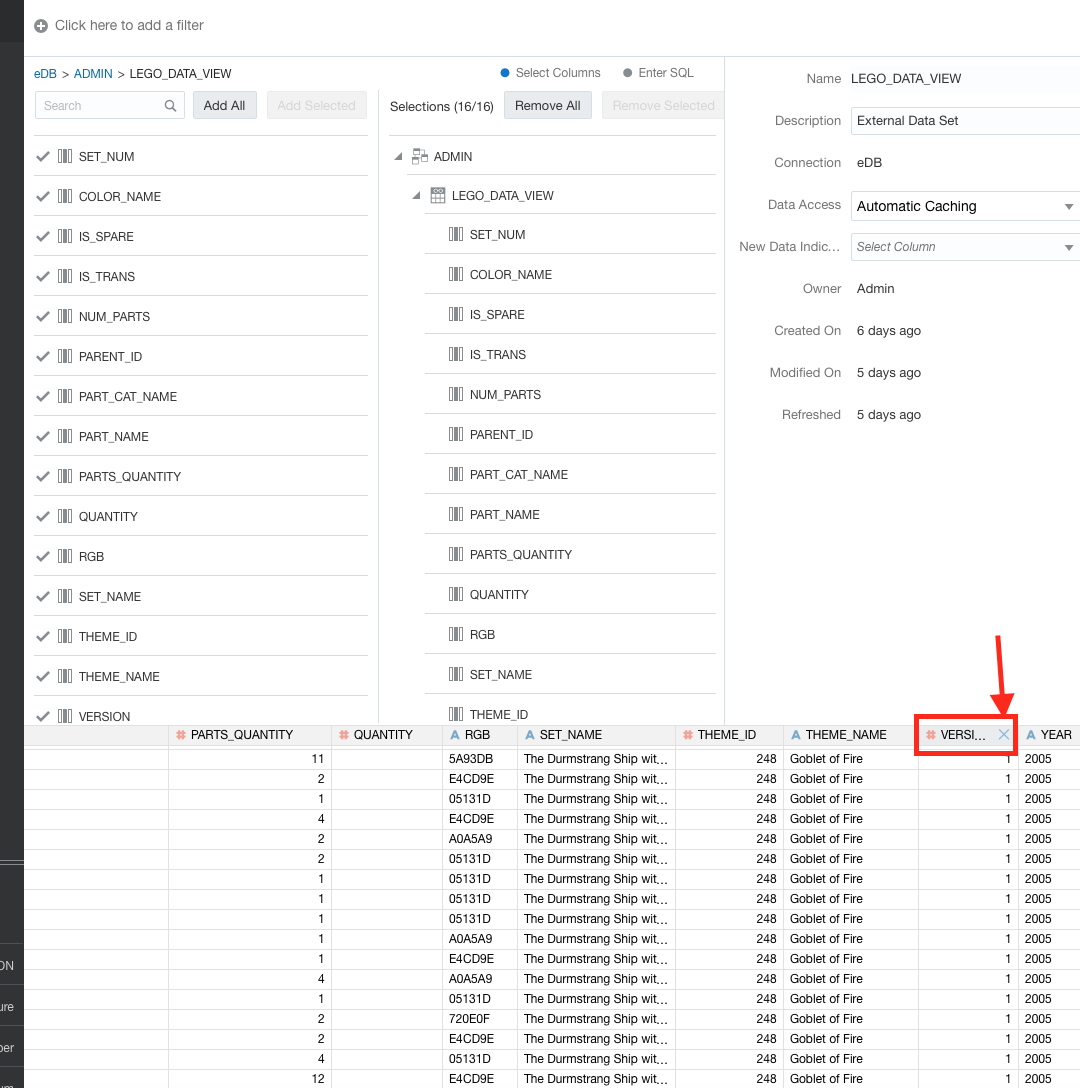The height and width of the screenshot is (1088, 1080).
Task: Toggle the checkmark next to PARTS_QUANTITY
Action: 43,477
